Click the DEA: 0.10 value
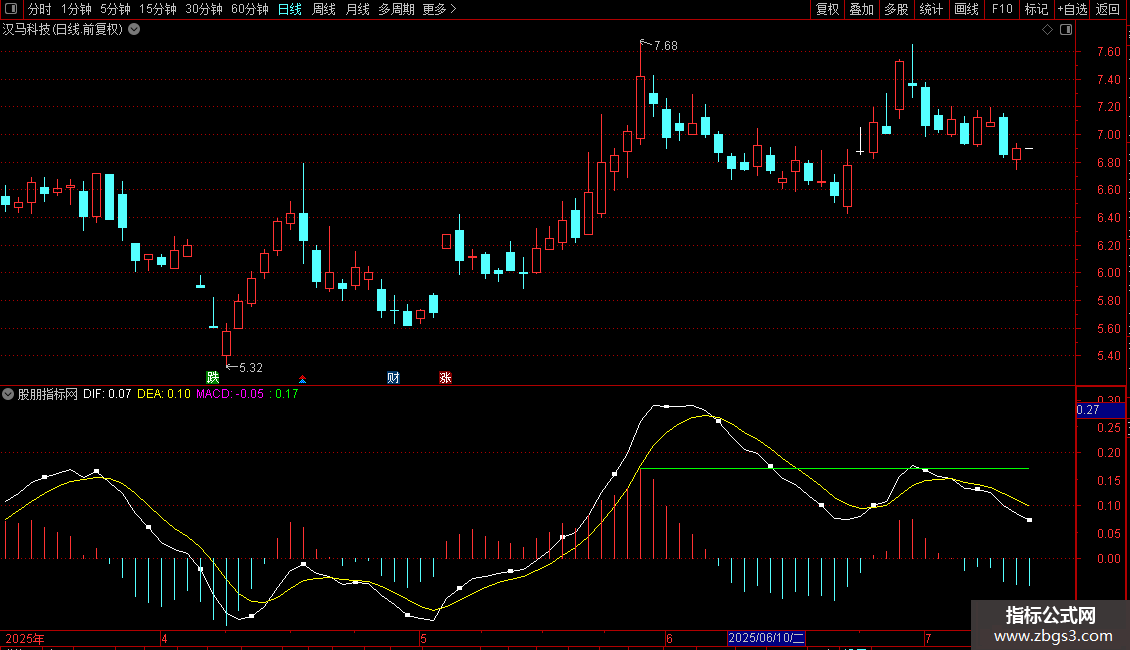The height and width of the screenshot is (650, 1130). tap(164, 394)
